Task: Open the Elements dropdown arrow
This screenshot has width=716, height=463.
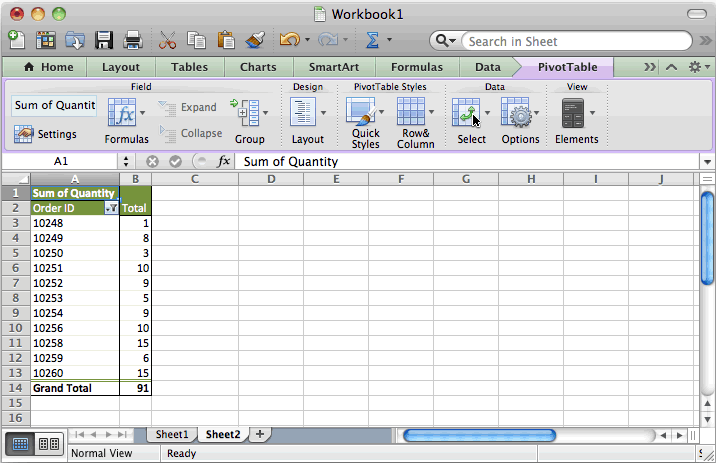Action: point(592,112)
